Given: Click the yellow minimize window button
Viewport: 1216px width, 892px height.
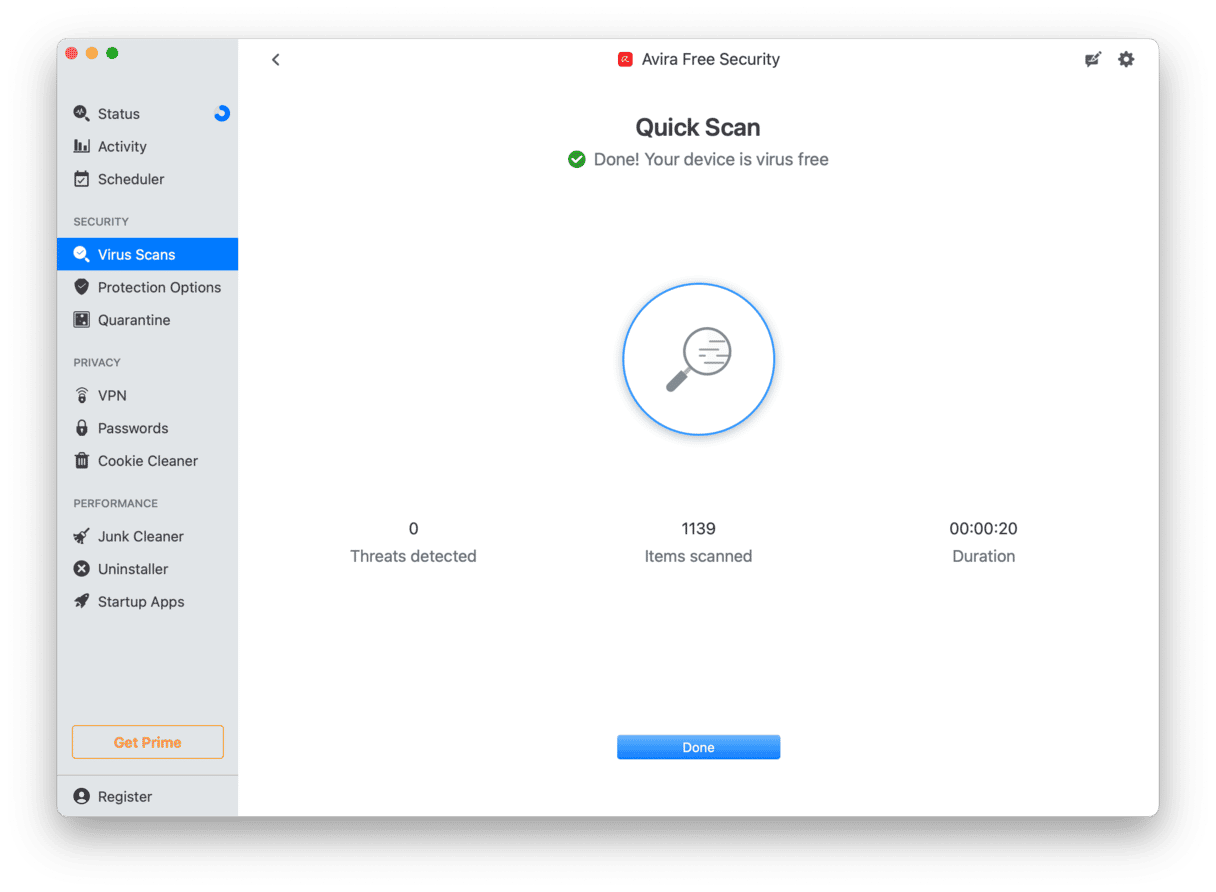Looking at the screenshot, I should click(x=92, y=53).
